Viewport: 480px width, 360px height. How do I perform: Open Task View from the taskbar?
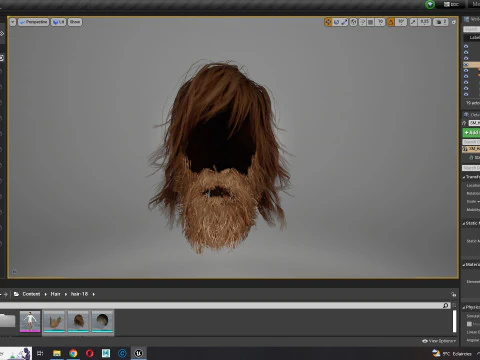coord(40,353)
